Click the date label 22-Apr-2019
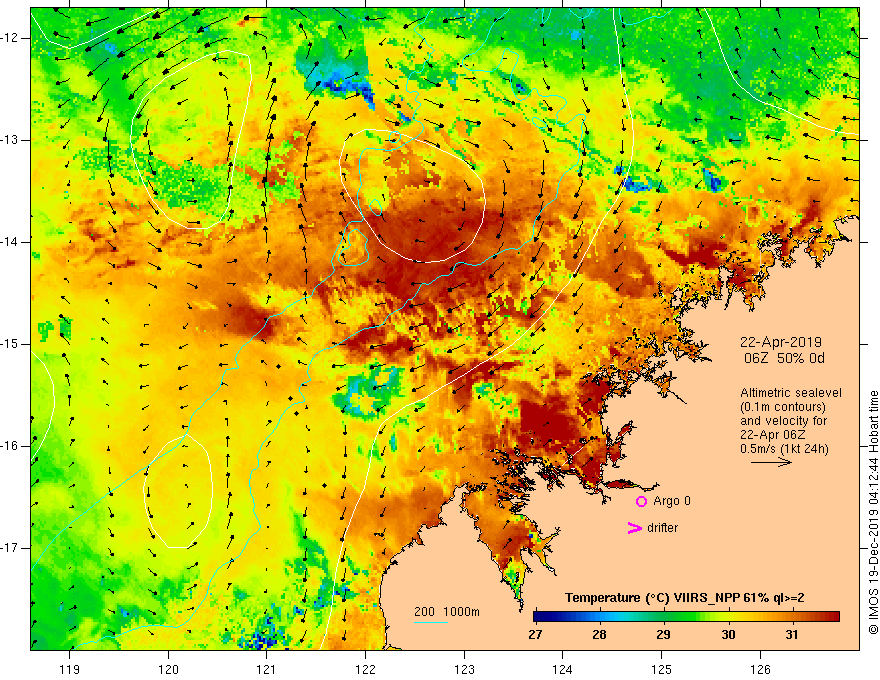The image size is (880, 680). pos(781,342)
